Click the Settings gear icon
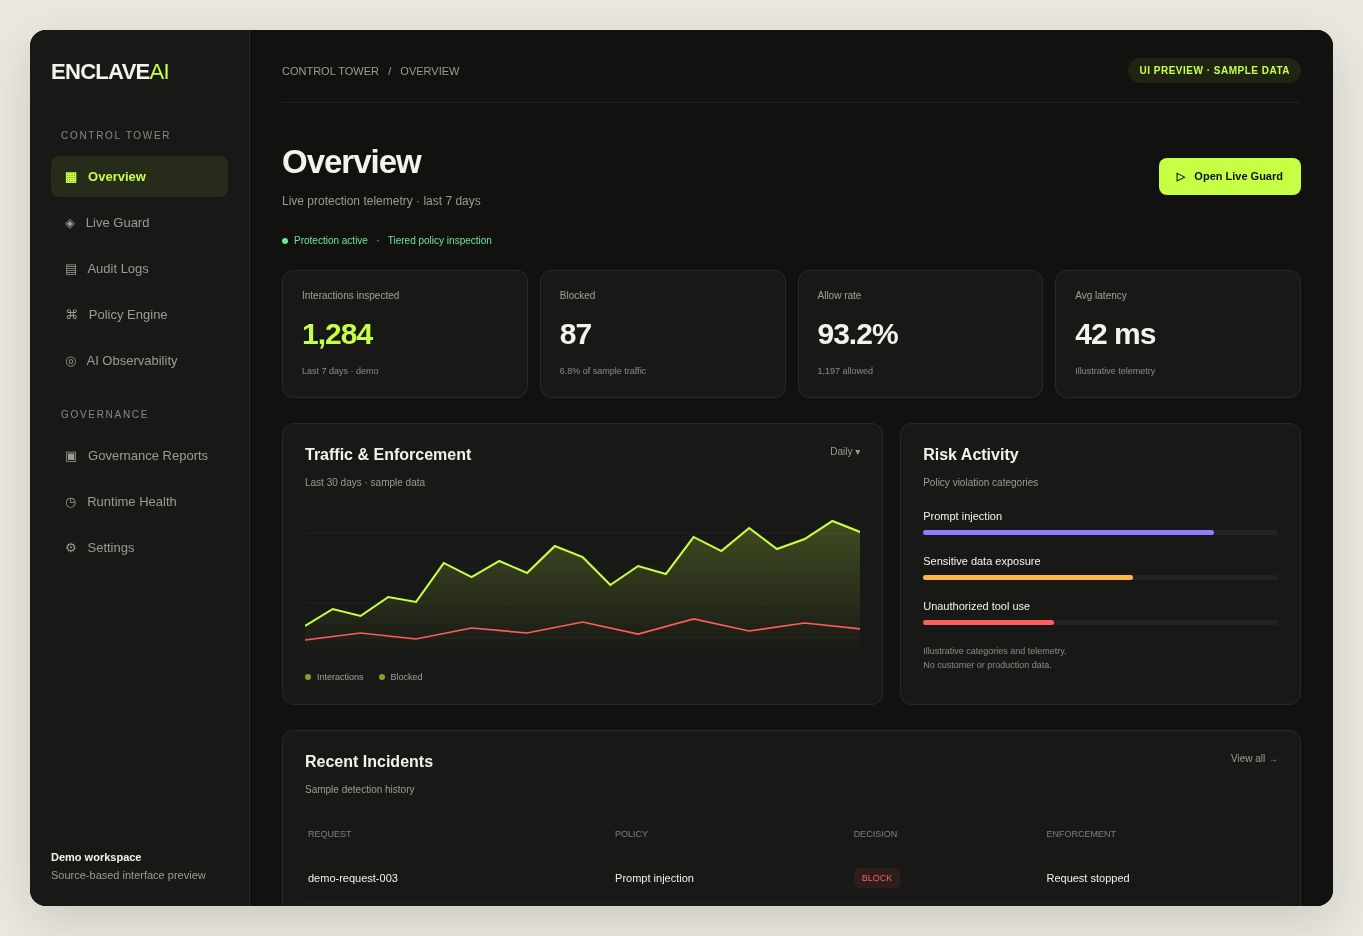The height and width of the screenshot is (936, 1363). 71,548
